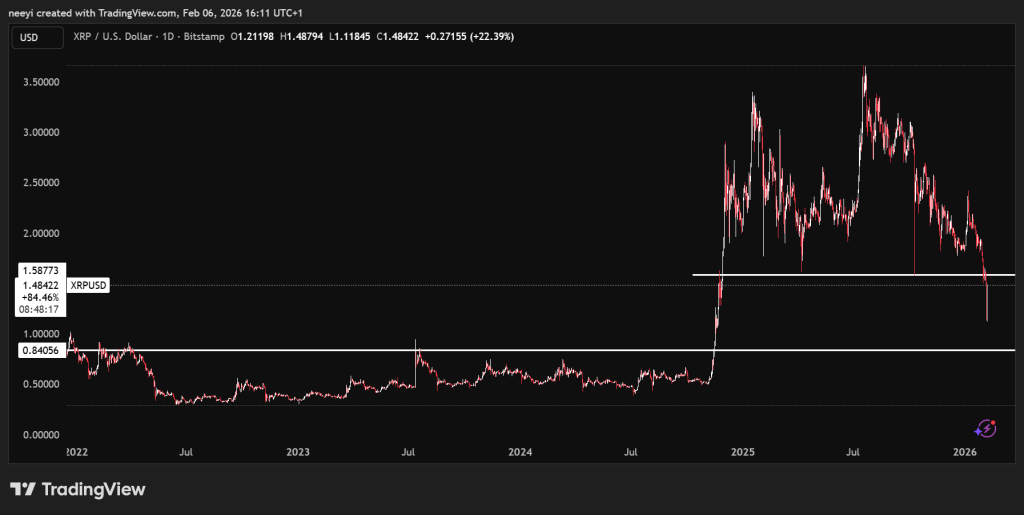Click the 2022 label on time axis
The width and height of the screenshot is (1024, 515).
75,453
